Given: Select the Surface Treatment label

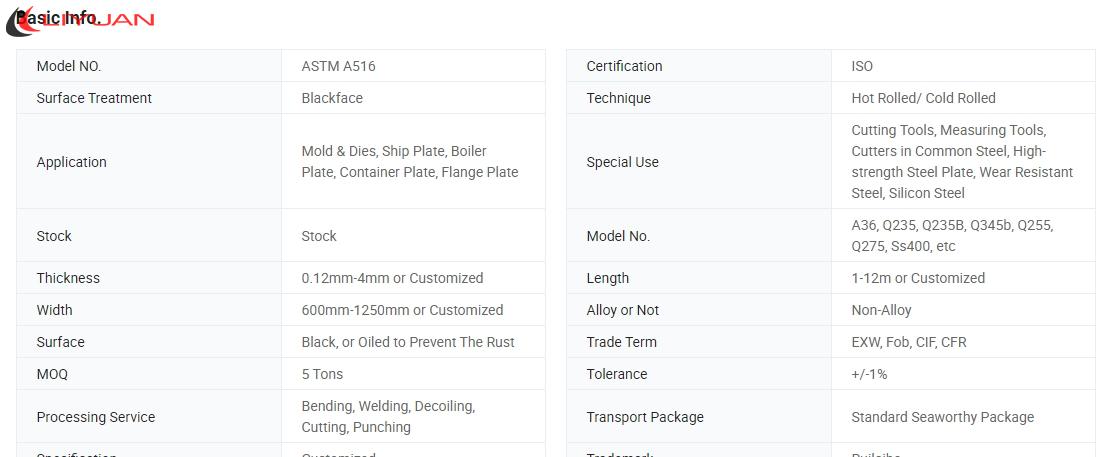Looking at the screenshot, I should click(x=94, y=99).
